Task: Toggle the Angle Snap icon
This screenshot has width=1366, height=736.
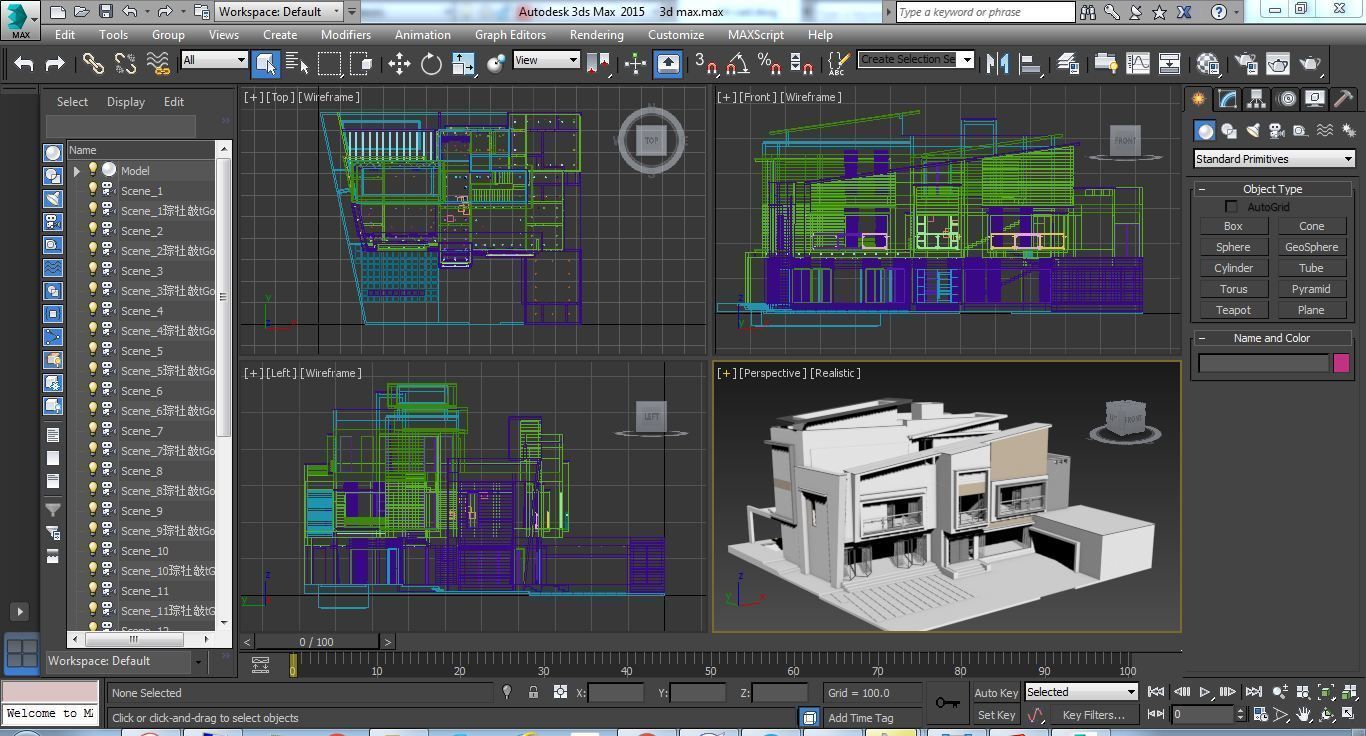Action: [738, 64]
